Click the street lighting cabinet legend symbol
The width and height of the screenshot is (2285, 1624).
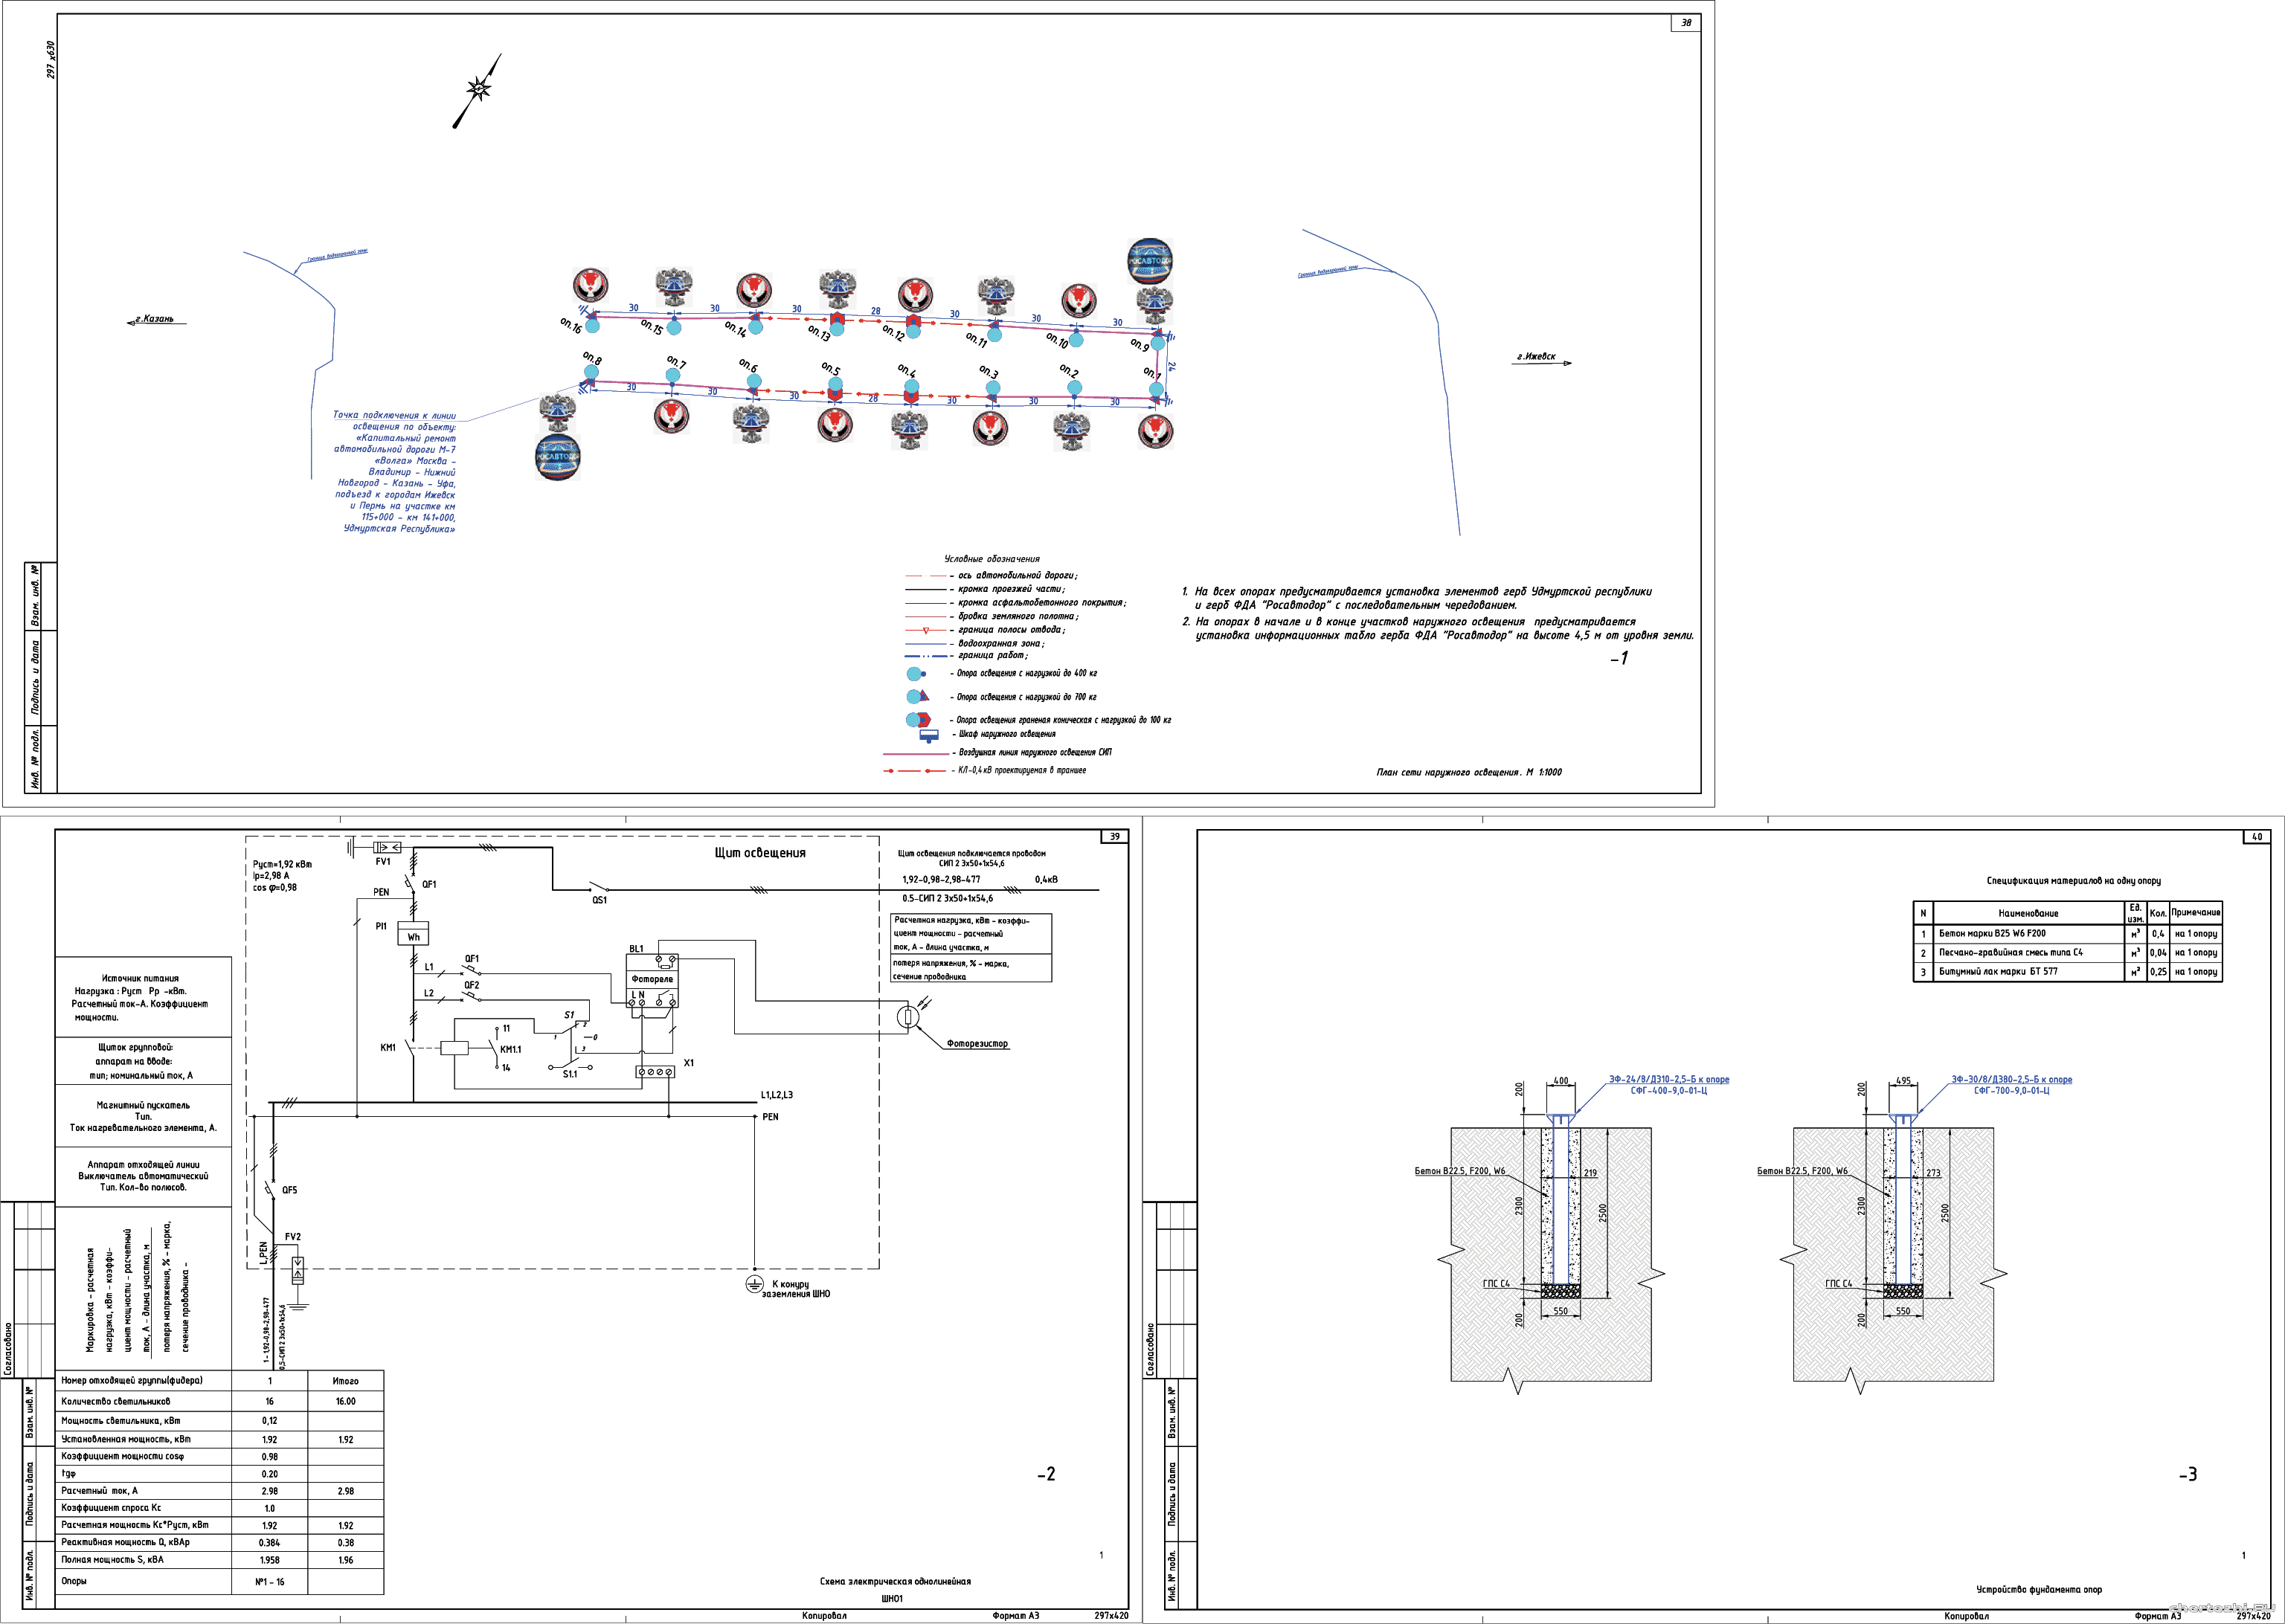tap(929, 736)
